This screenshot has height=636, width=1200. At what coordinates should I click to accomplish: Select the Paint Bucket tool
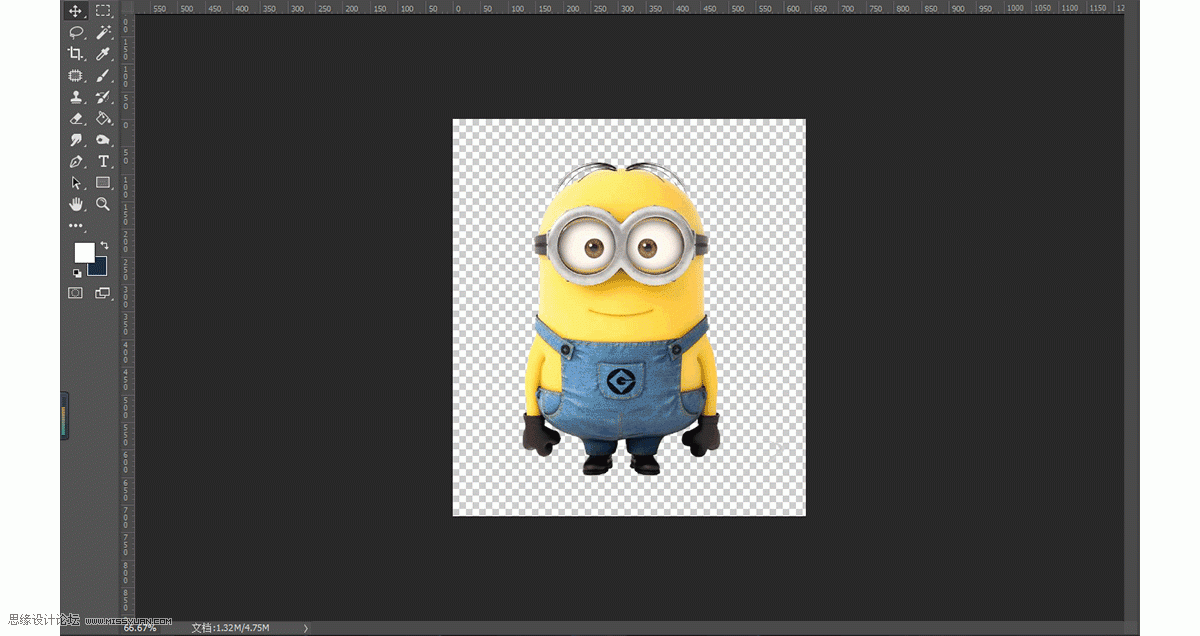tap(103, 118)
